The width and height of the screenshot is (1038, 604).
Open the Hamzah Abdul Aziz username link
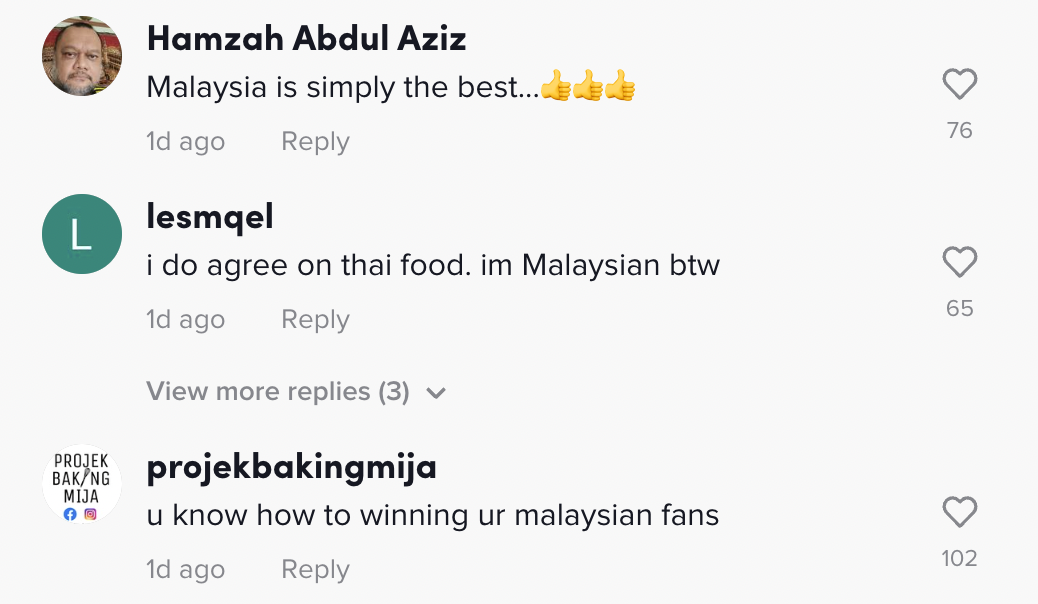tap(306, 39)
